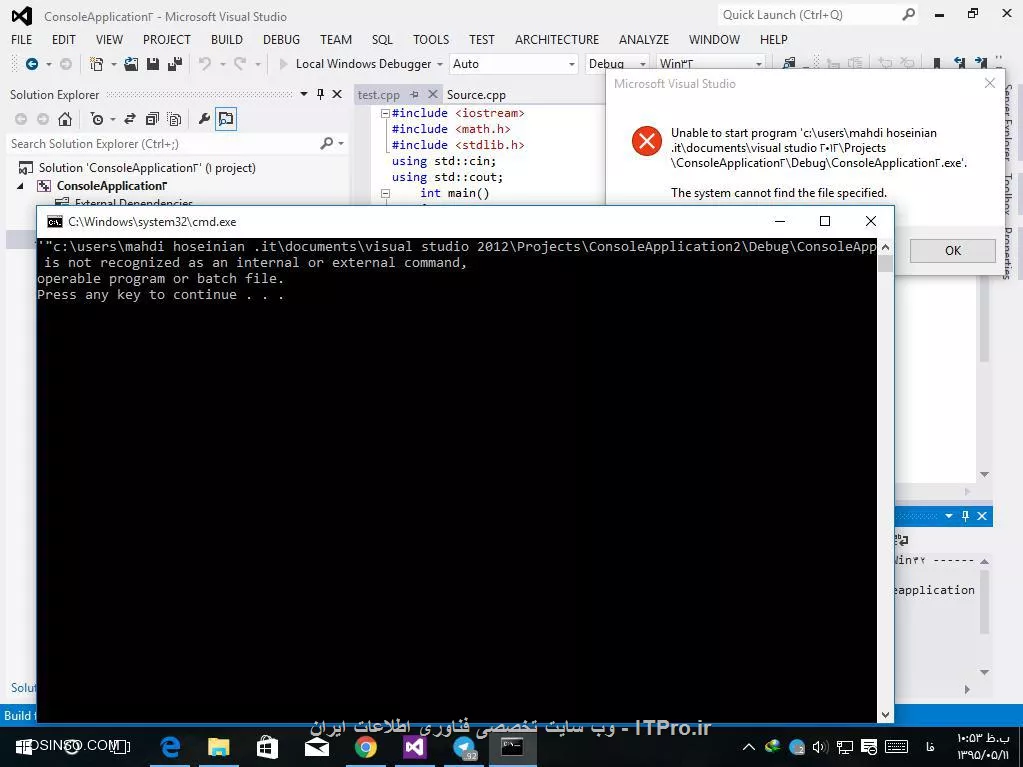This screenshot has width=1023, height=767.
Task: Open the DEBUG menu
Action: [281, 39]
